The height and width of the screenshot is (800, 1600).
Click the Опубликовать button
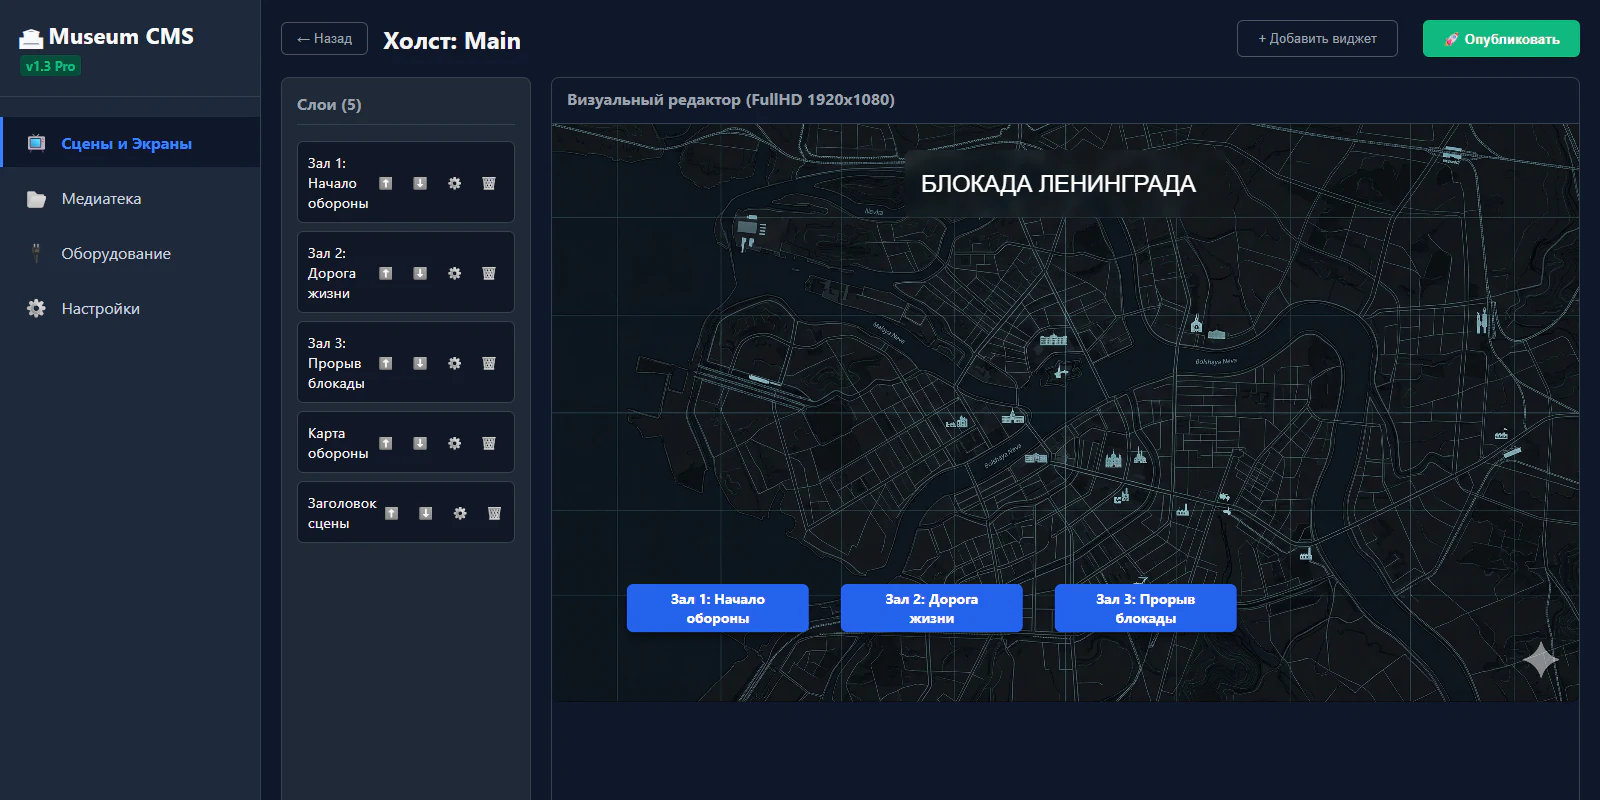(x=1501, y=39)
